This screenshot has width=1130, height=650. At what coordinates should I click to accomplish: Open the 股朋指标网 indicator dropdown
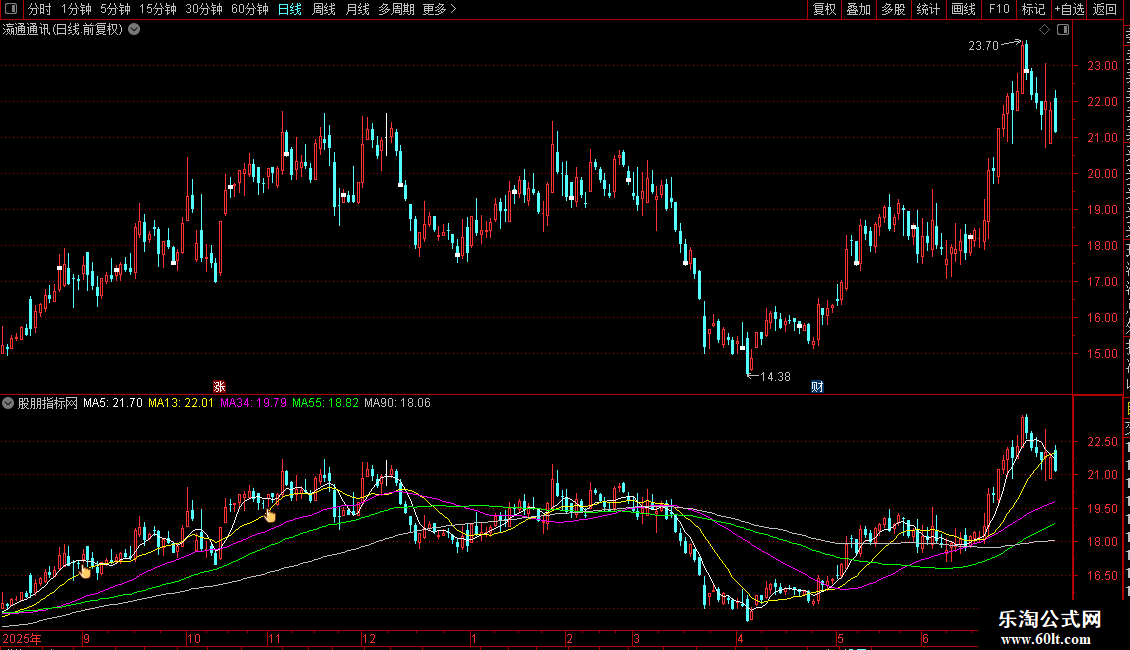pos(8,403)
